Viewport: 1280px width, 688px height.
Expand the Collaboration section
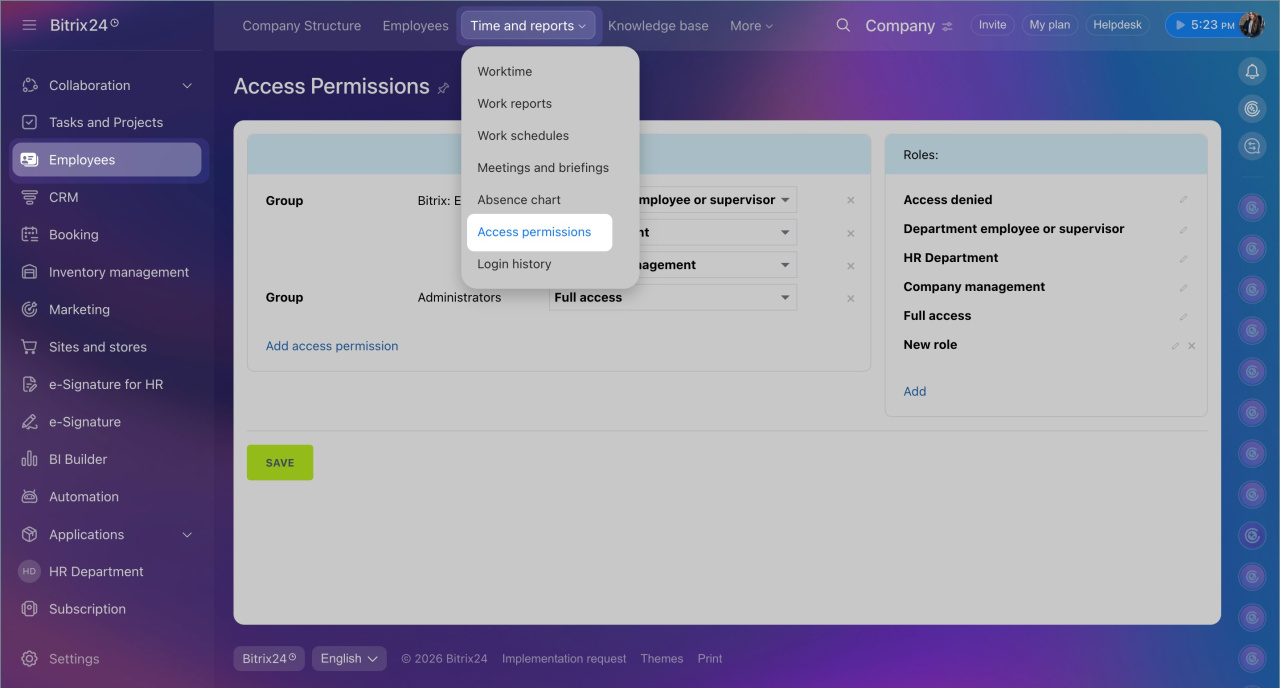click(x=187, y=86)
